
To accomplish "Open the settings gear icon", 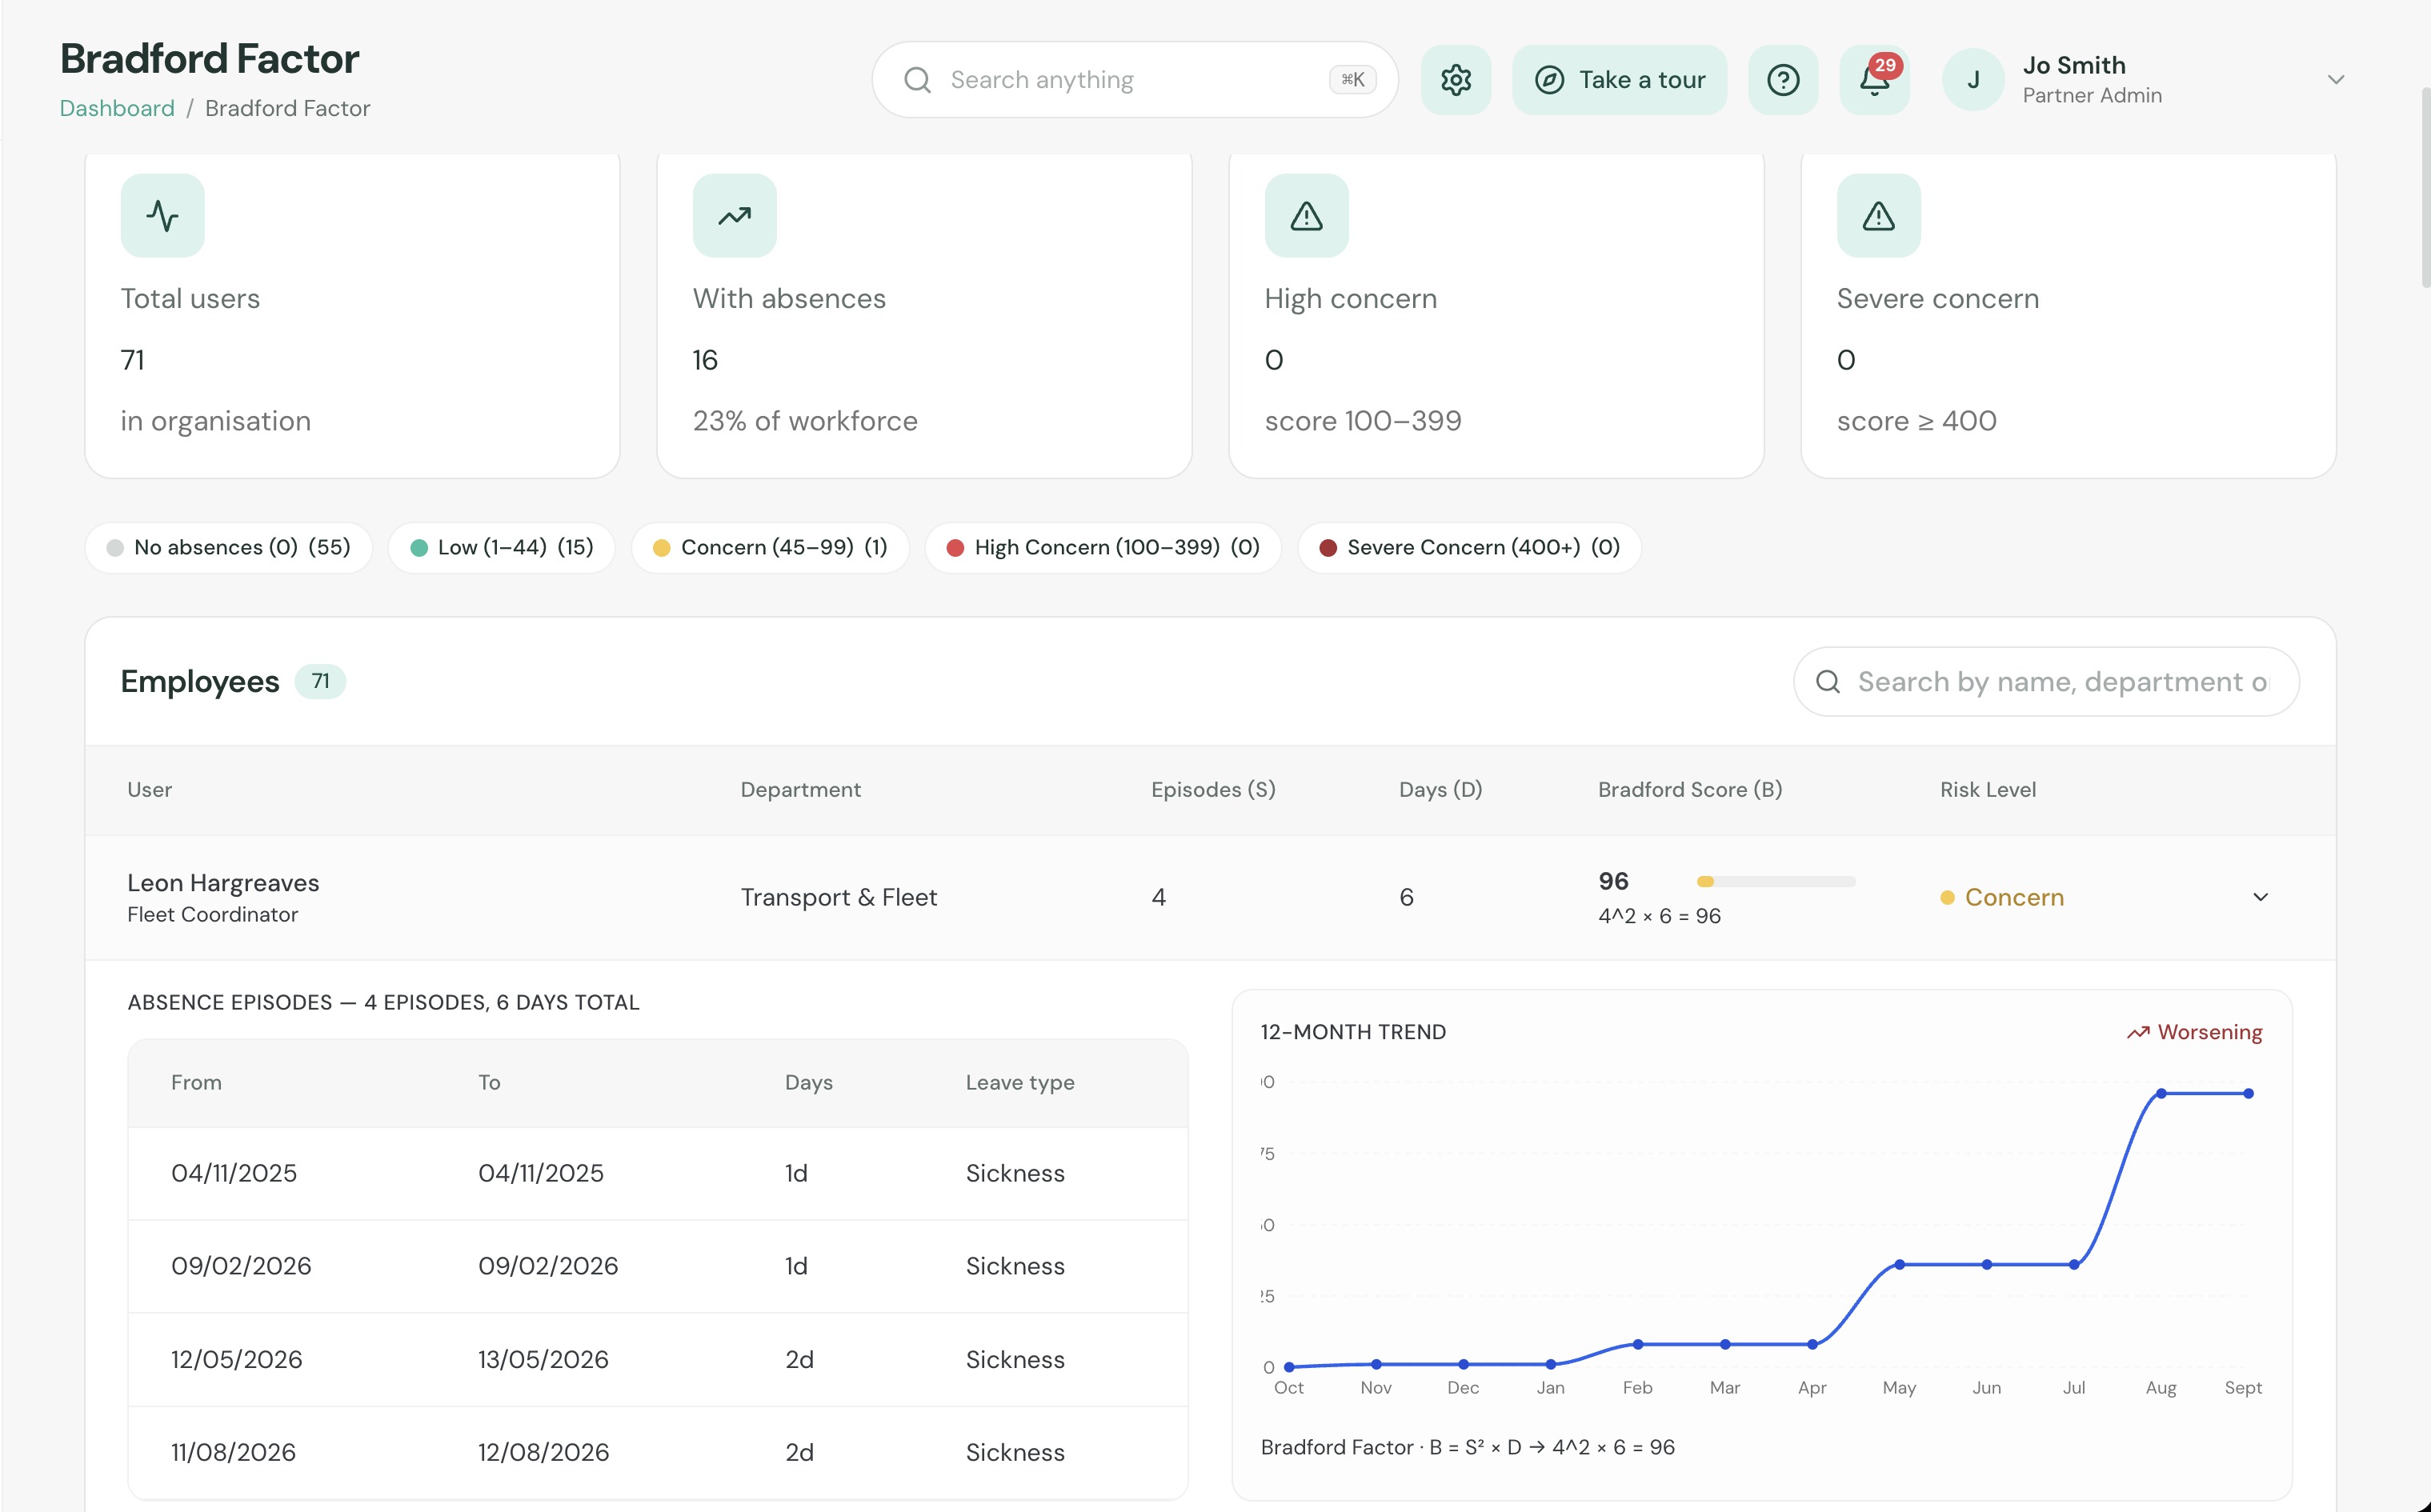I will point(1455,80).
